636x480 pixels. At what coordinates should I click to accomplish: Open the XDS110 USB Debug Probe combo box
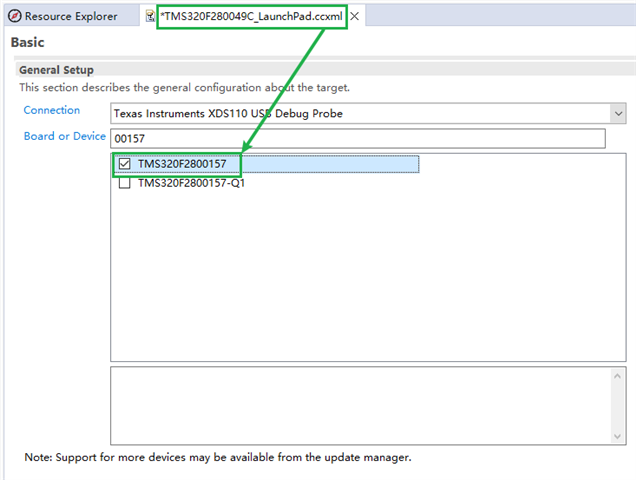pyautogui.click(x=368, y=114)
